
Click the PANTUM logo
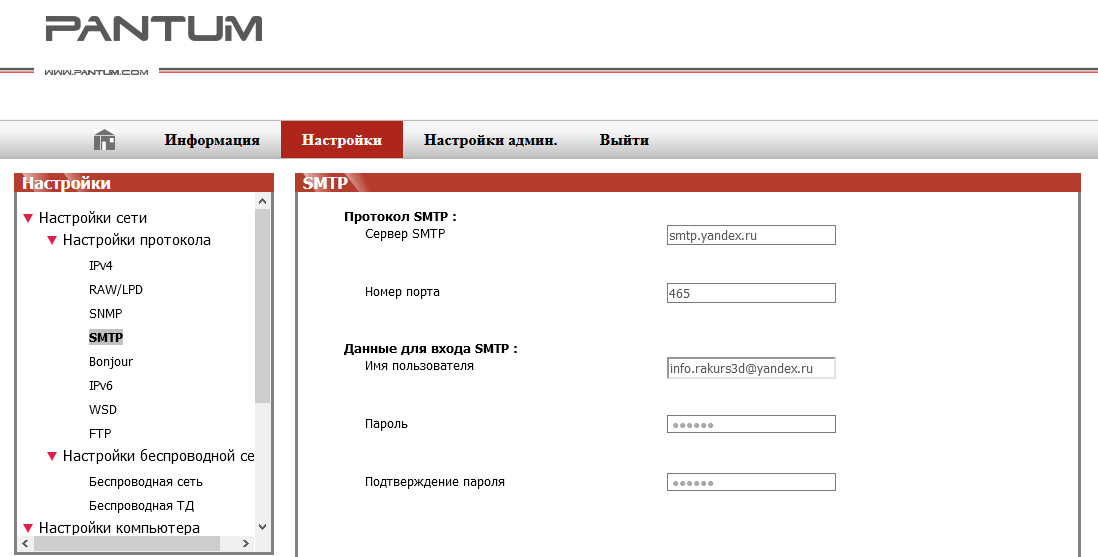coord(154,29)
